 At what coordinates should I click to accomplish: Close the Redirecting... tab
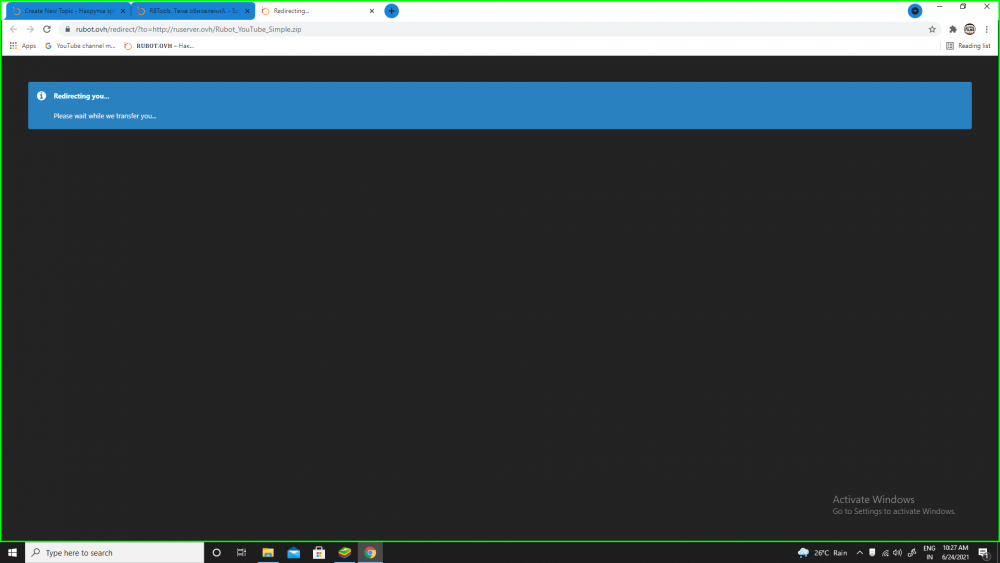(372, 11)
